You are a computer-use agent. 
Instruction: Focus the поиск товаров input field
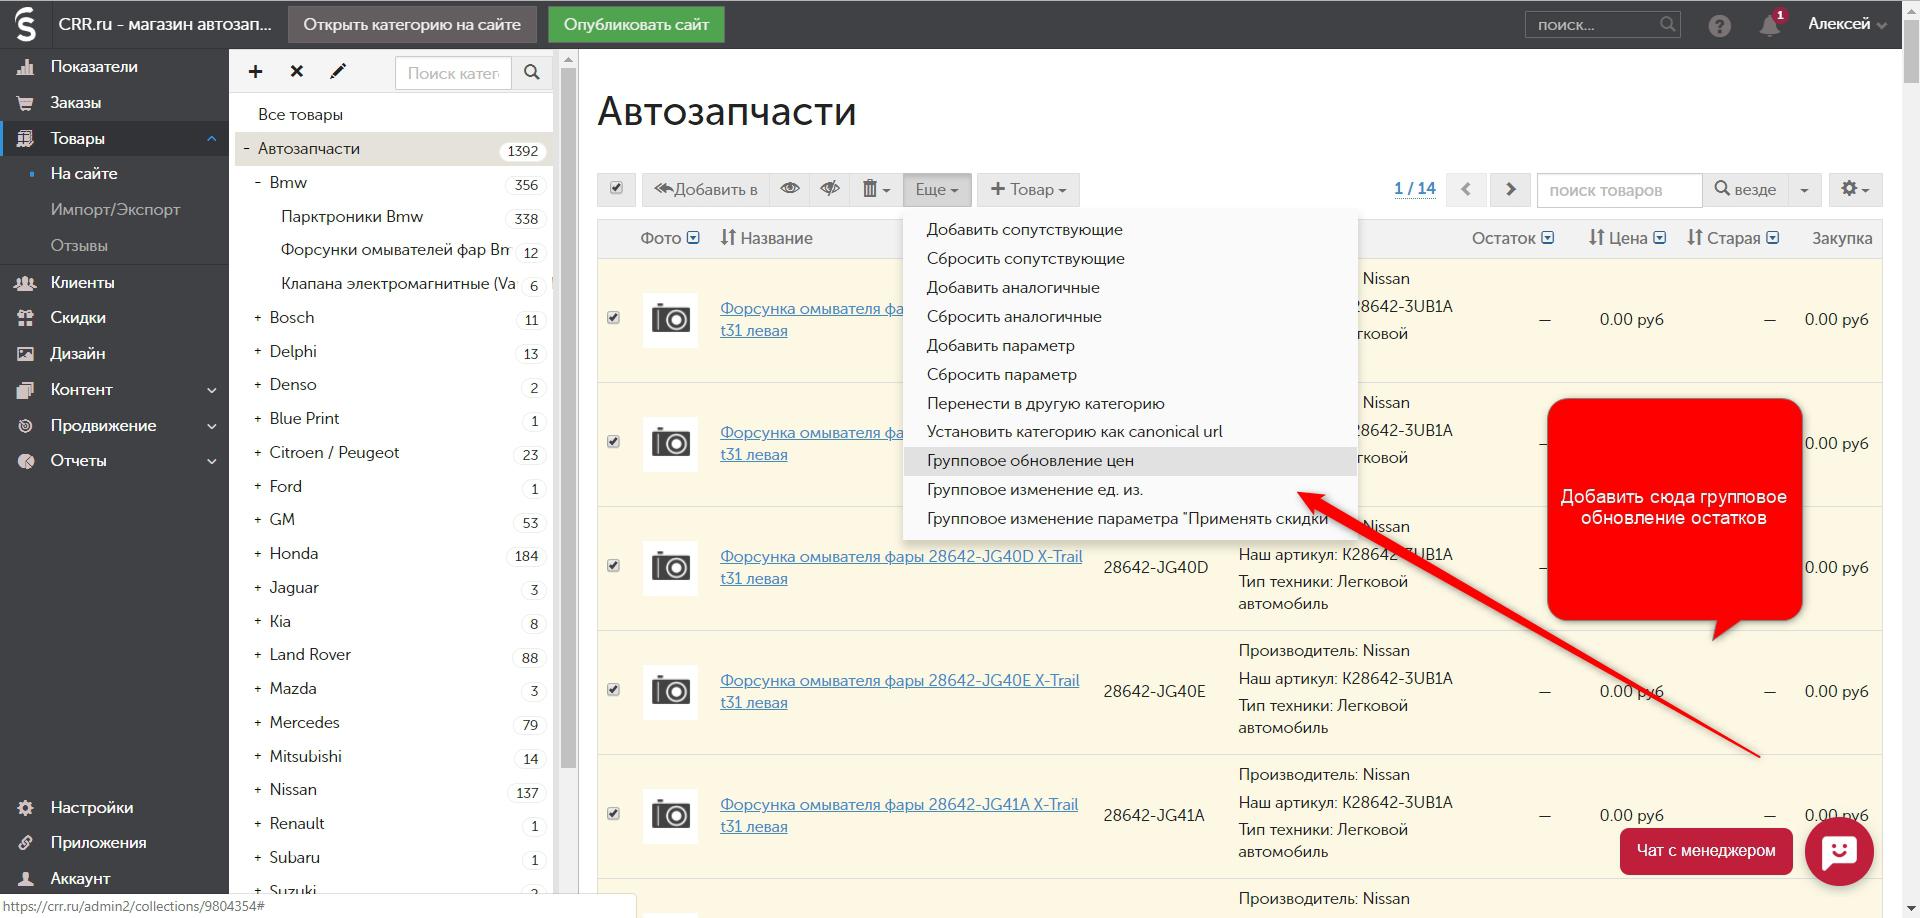(x=1619, y=190)
